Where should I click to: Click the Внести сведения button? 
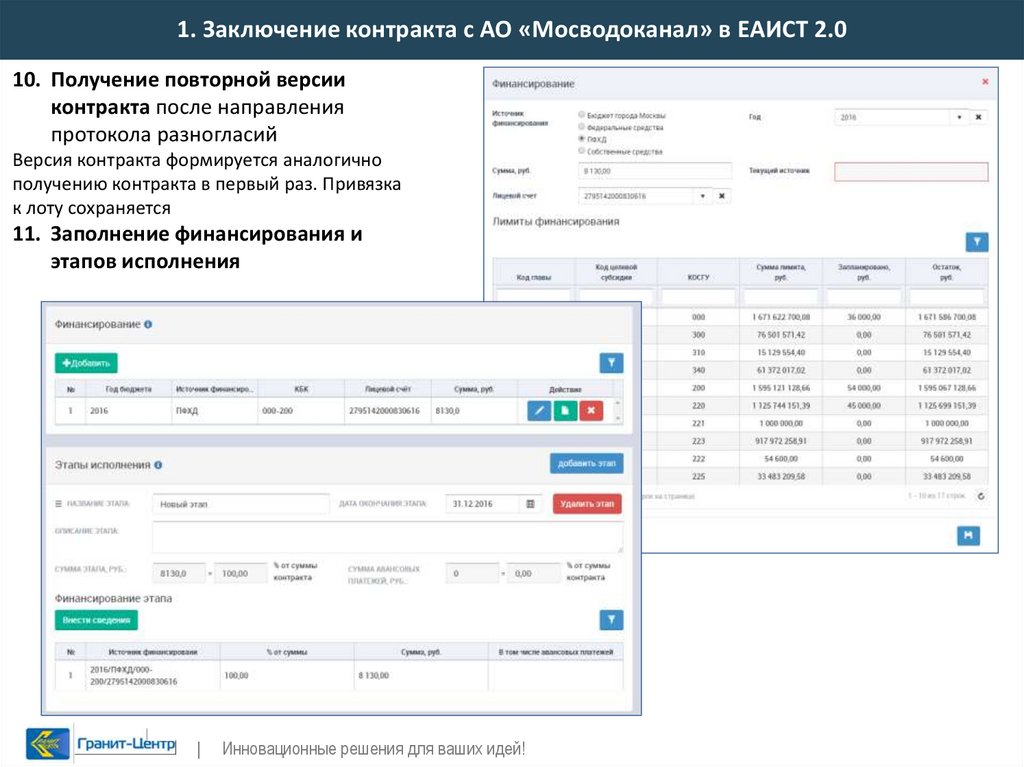tap(96, 620)
